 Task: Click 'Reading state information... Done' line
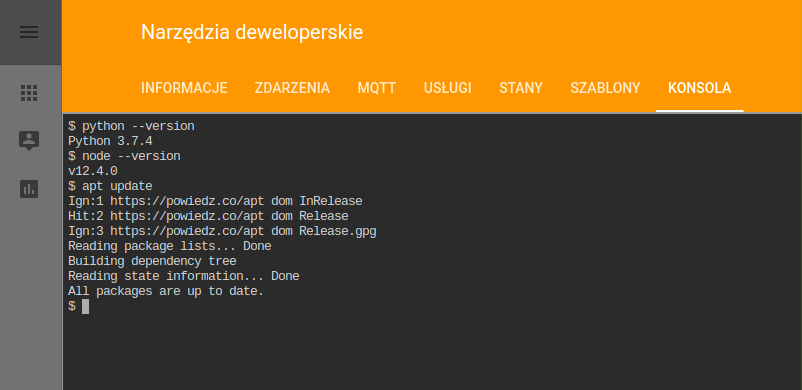coord(184,276)
